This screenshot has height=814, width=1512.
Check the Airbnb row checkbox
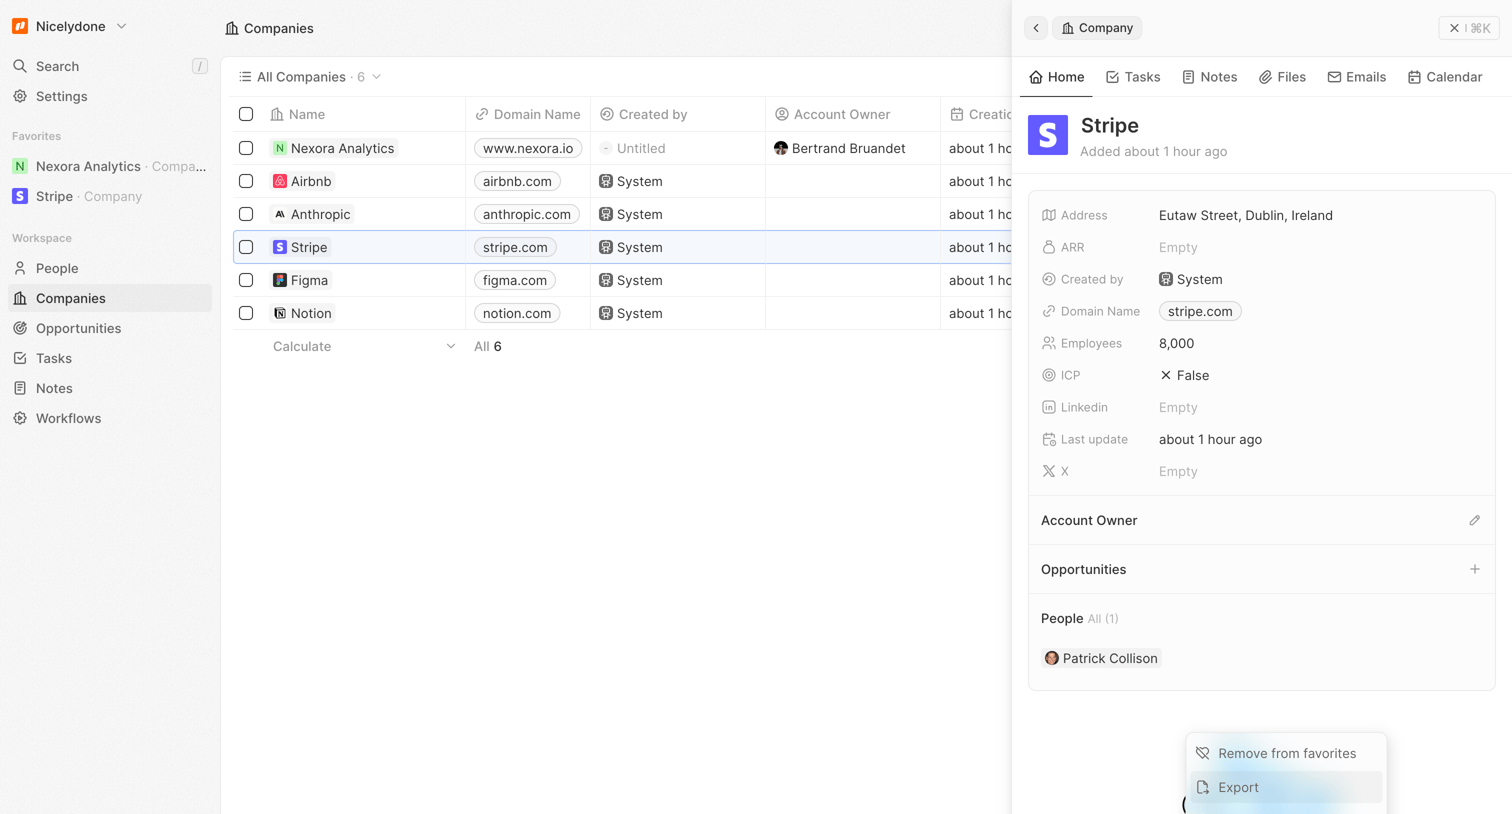pos(246,181)
